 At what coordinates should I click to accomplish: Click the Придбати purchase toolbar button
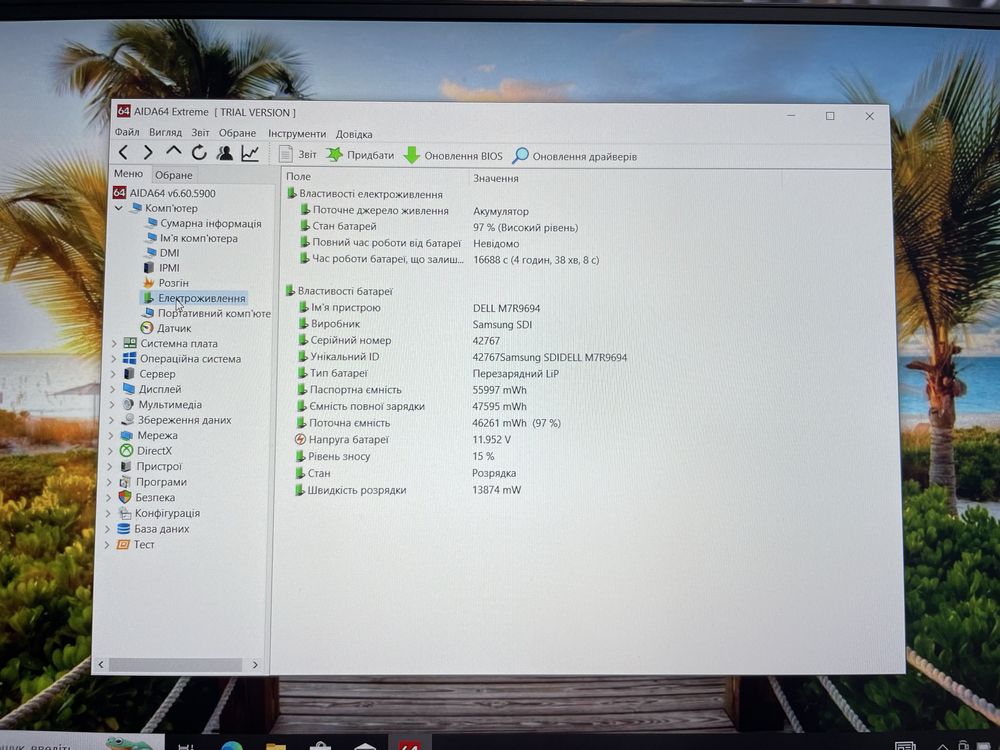point(360,155)
